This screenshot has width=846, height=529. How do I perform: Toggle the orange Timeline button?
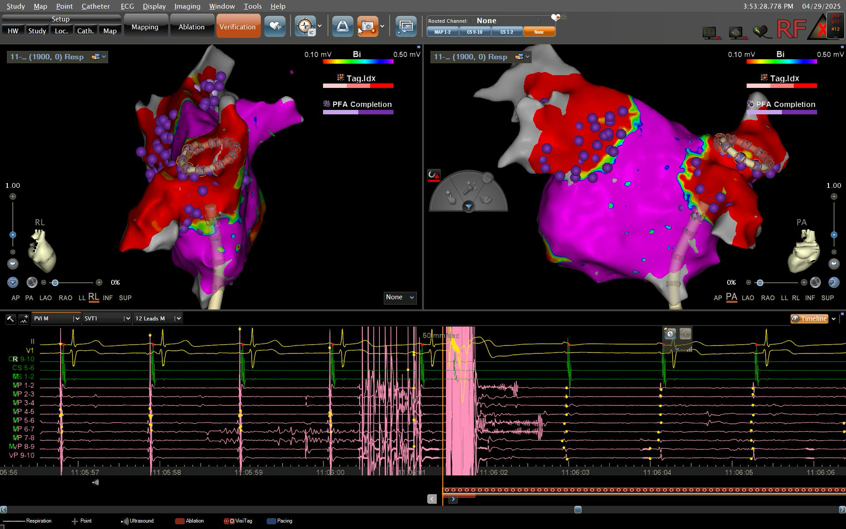point(810,318)
